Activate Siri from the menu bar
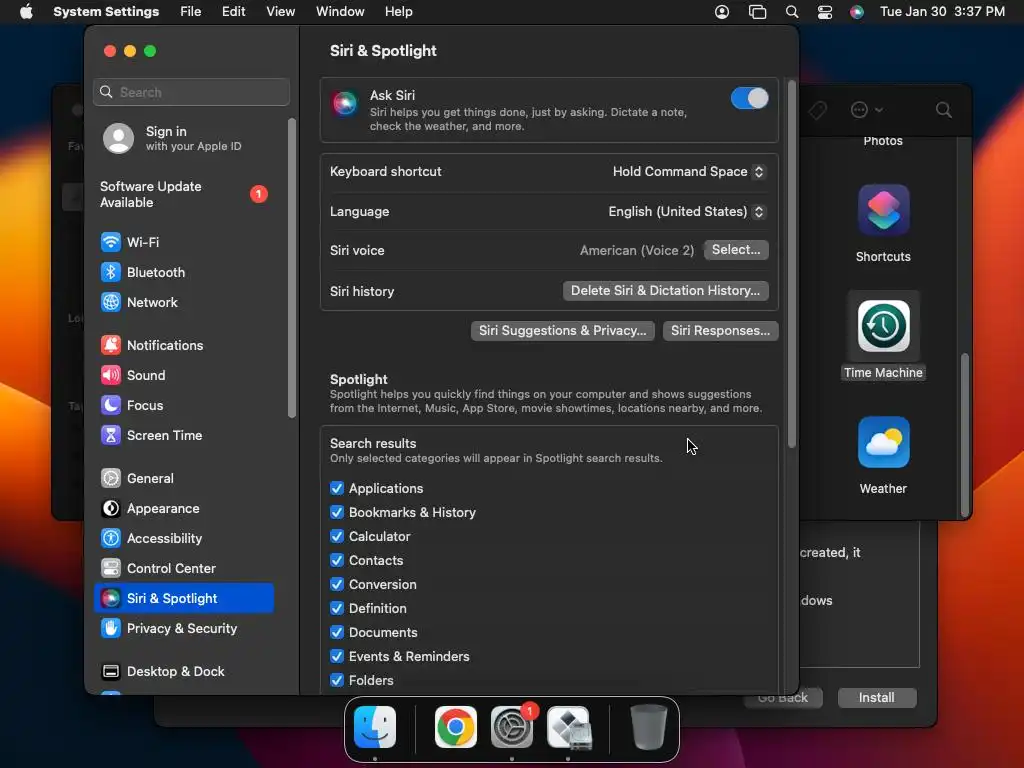This screenshot has height=768, width=1024. [857, 12]
